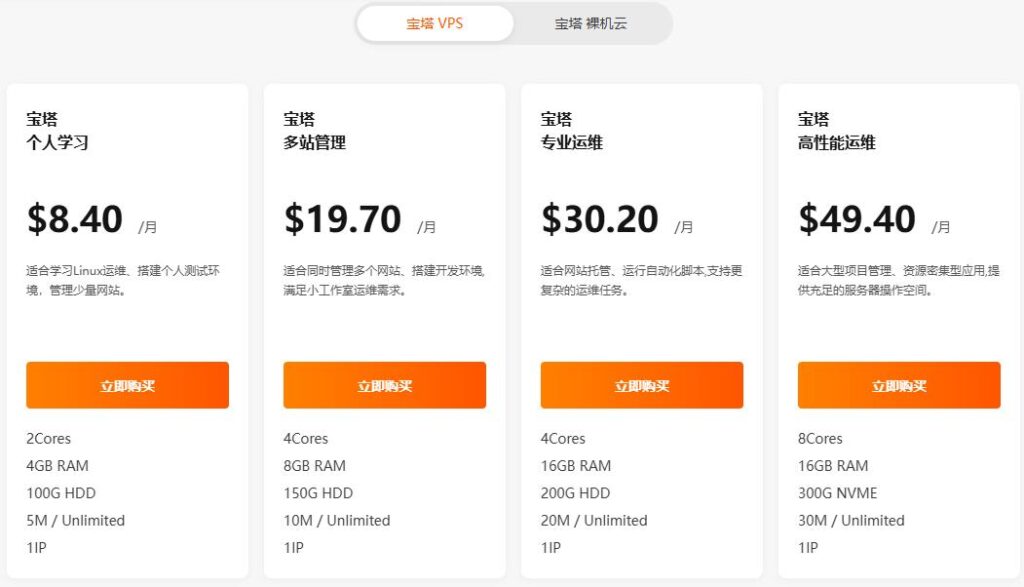Click 立即购买 for the 高性能运维 plan
This screenshot has width=1024, height=587.
[899, 385]
